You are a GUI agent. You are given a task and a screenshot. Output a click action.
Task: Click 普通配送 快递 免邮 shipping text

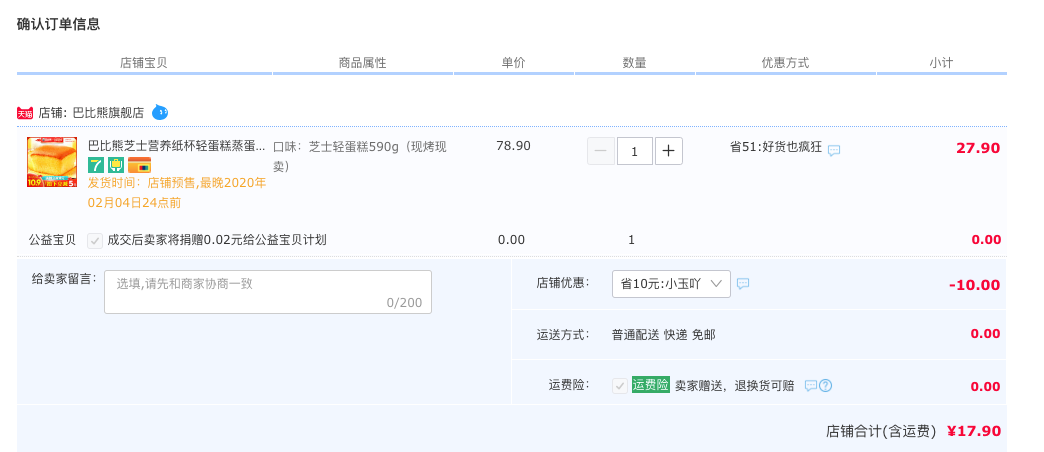664,334
